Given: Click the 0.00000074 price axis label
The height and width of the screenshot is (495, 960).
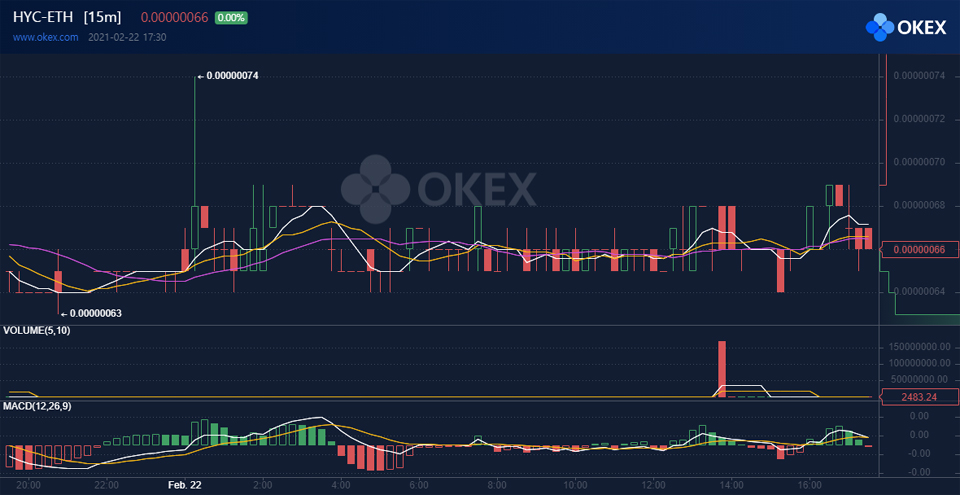Looking at the screenshot, I should click(920, 77).
